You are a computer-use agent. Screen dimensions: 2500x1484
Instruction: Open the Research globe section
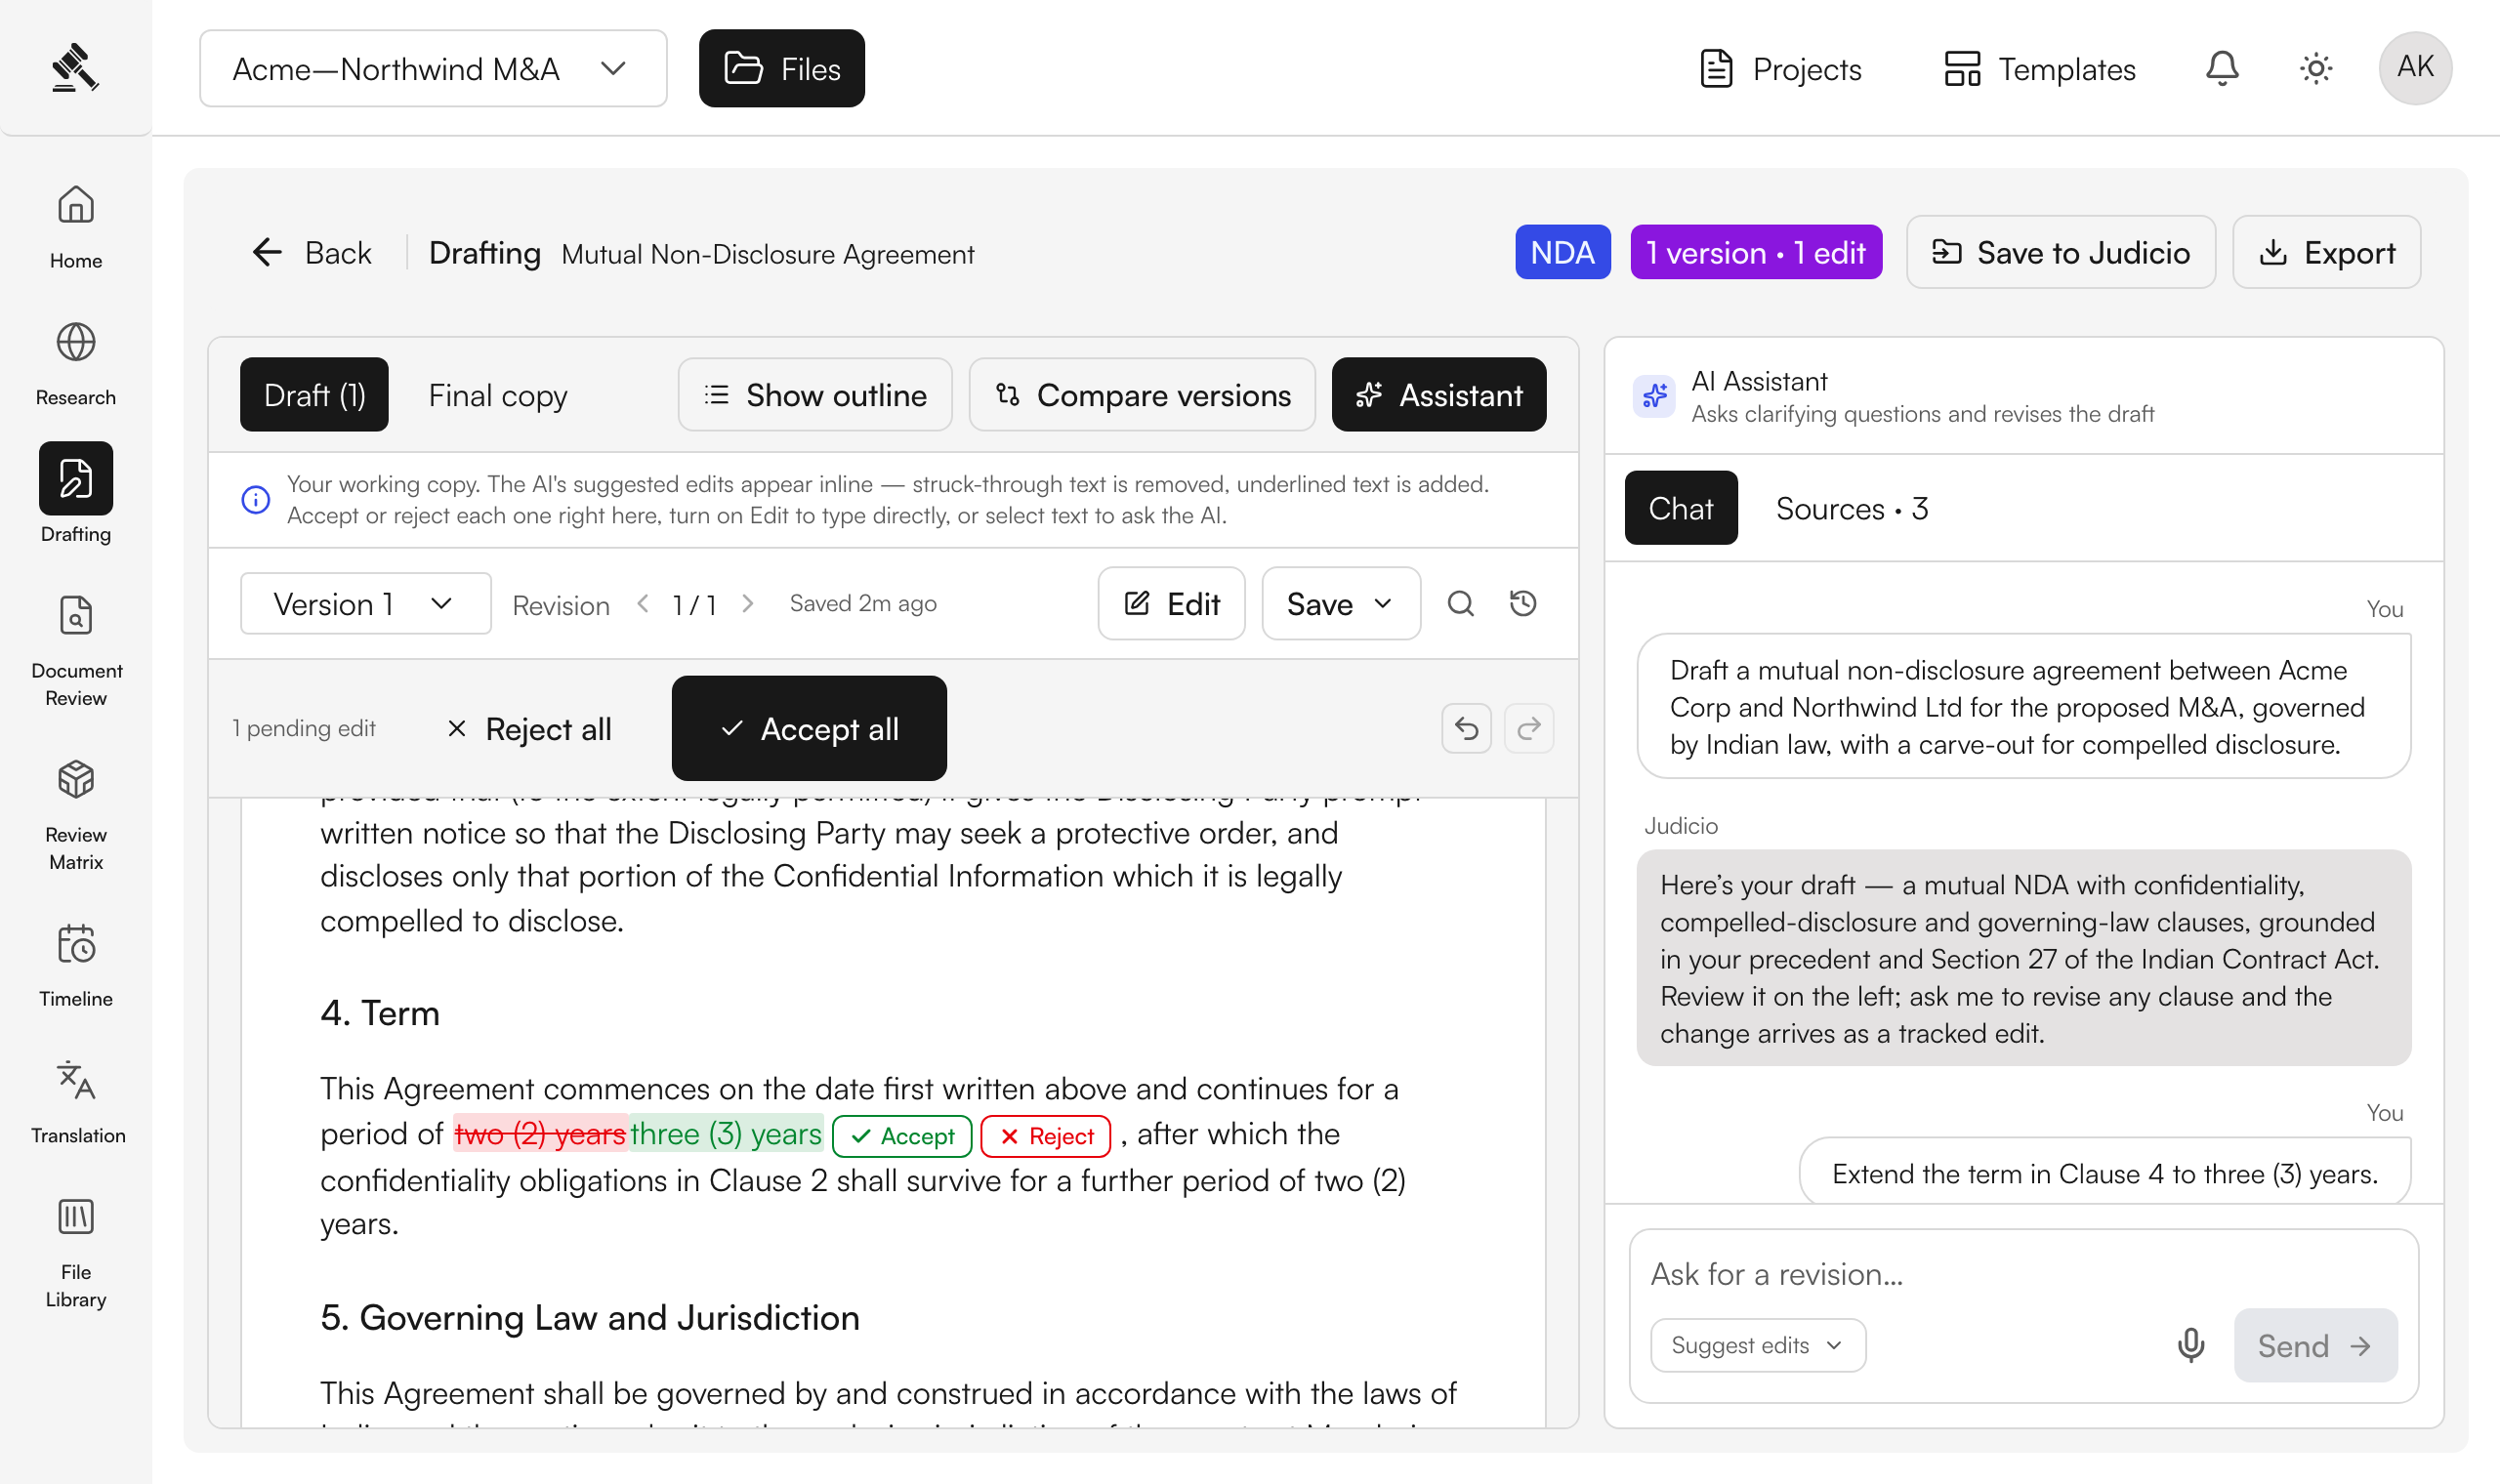tap(76, 364)
